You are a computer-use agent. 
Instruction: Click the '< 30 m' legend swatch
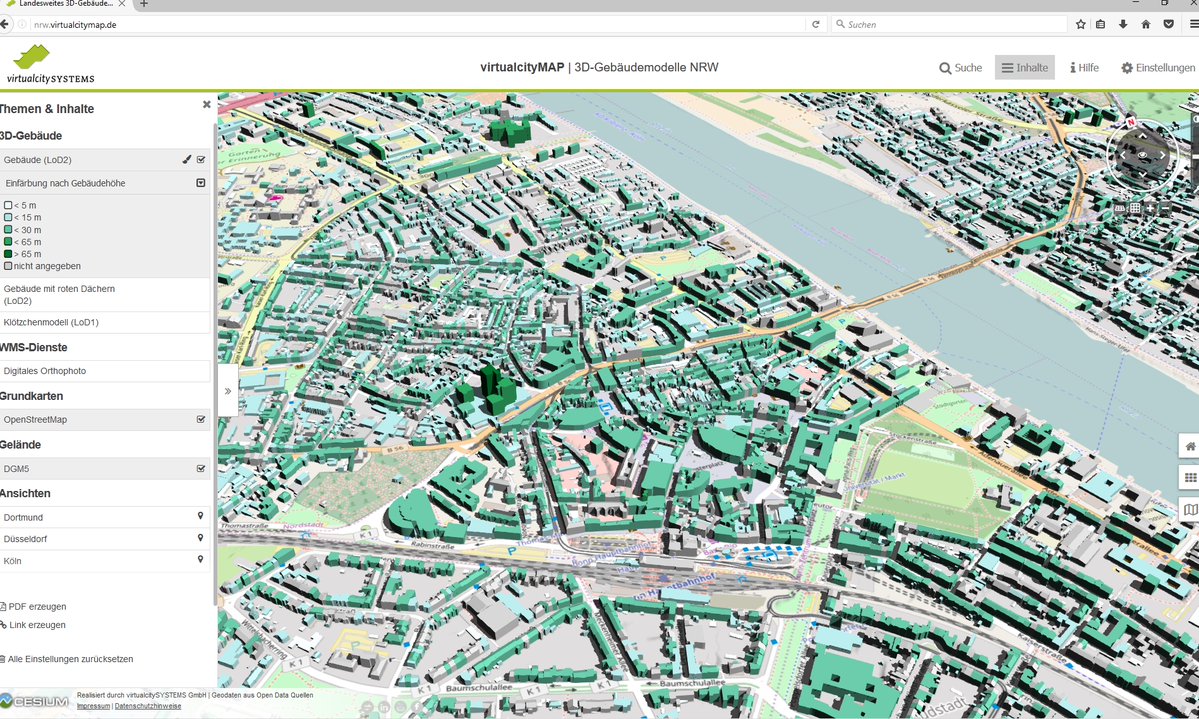[8, 229]
